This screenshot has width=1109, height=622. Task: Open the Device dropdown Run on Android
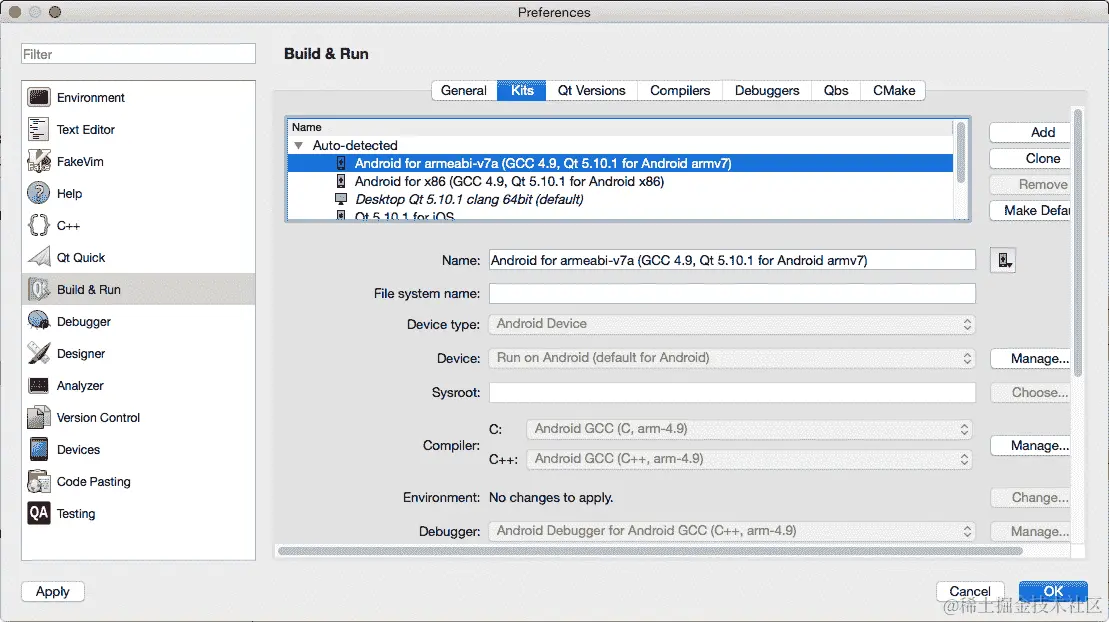(732, 358)
